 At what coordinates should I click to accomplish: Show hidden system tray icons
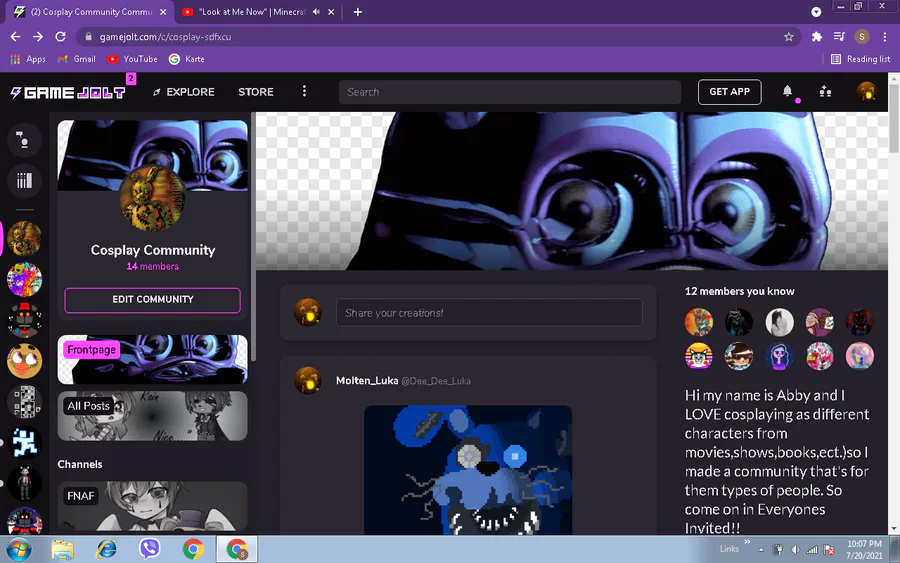click(x=761, y=550)
